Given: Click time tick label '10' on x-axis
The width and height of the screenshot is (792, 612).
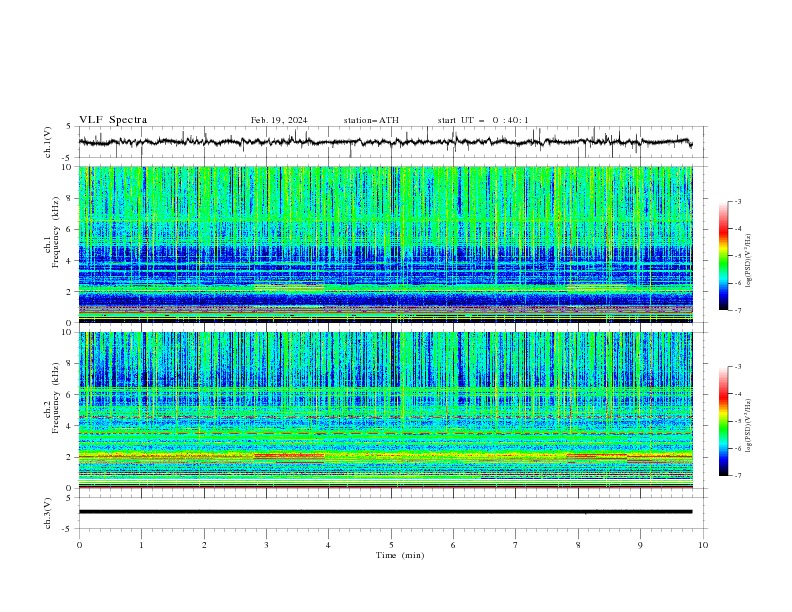Looking at the screenshot, I should click(x=703, y=545).
